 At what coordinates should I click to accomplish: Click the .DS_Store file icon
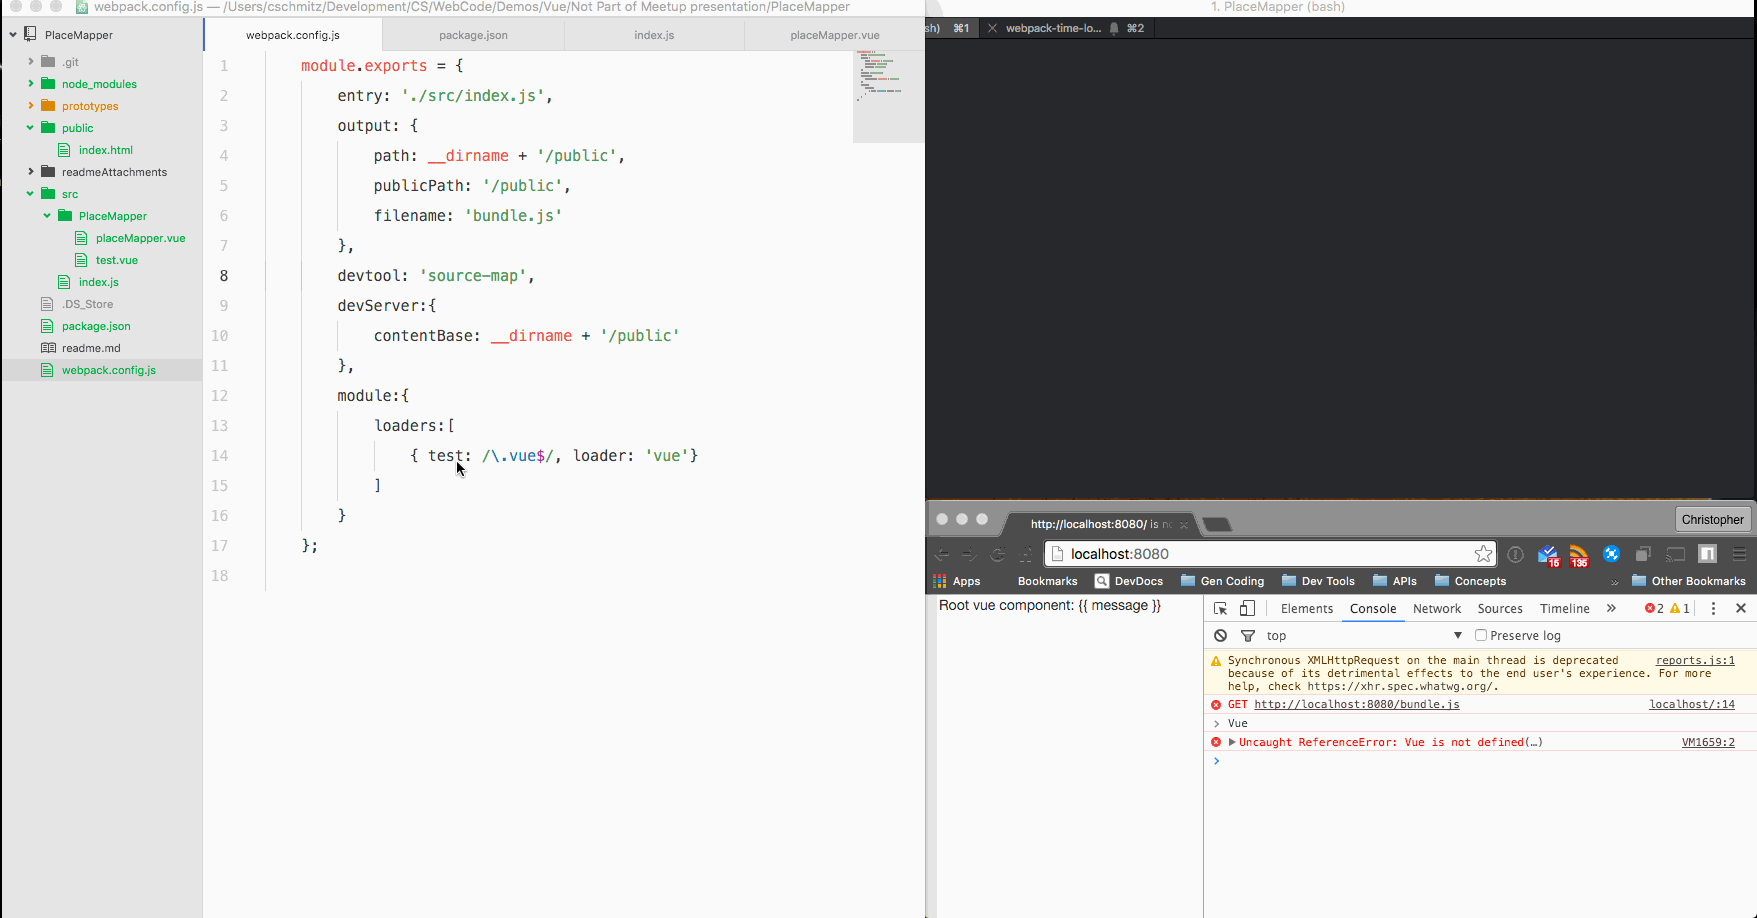tap(47, 304)
